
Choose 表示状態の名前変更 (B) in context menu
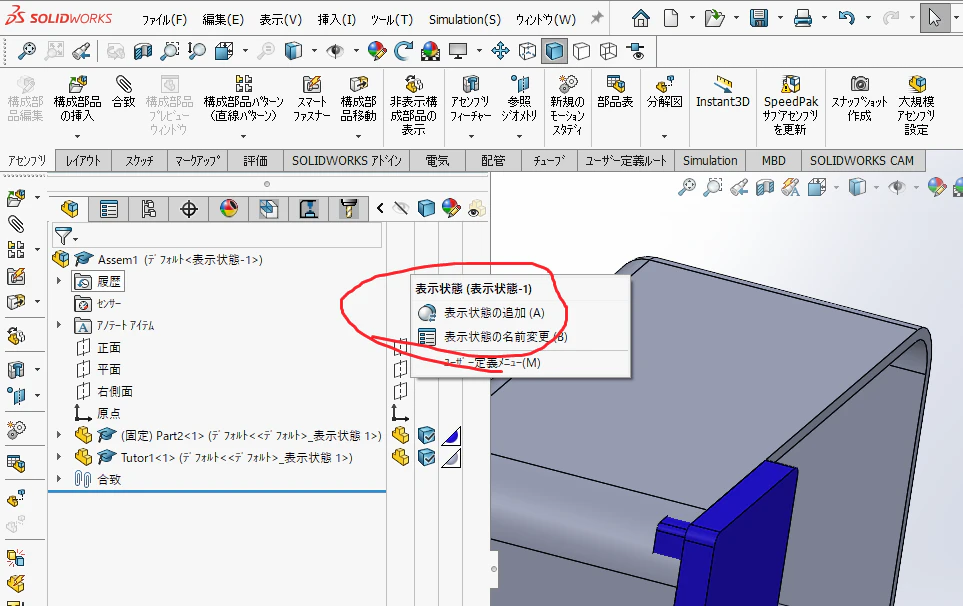pyautogui.click(x=520, y=337)
